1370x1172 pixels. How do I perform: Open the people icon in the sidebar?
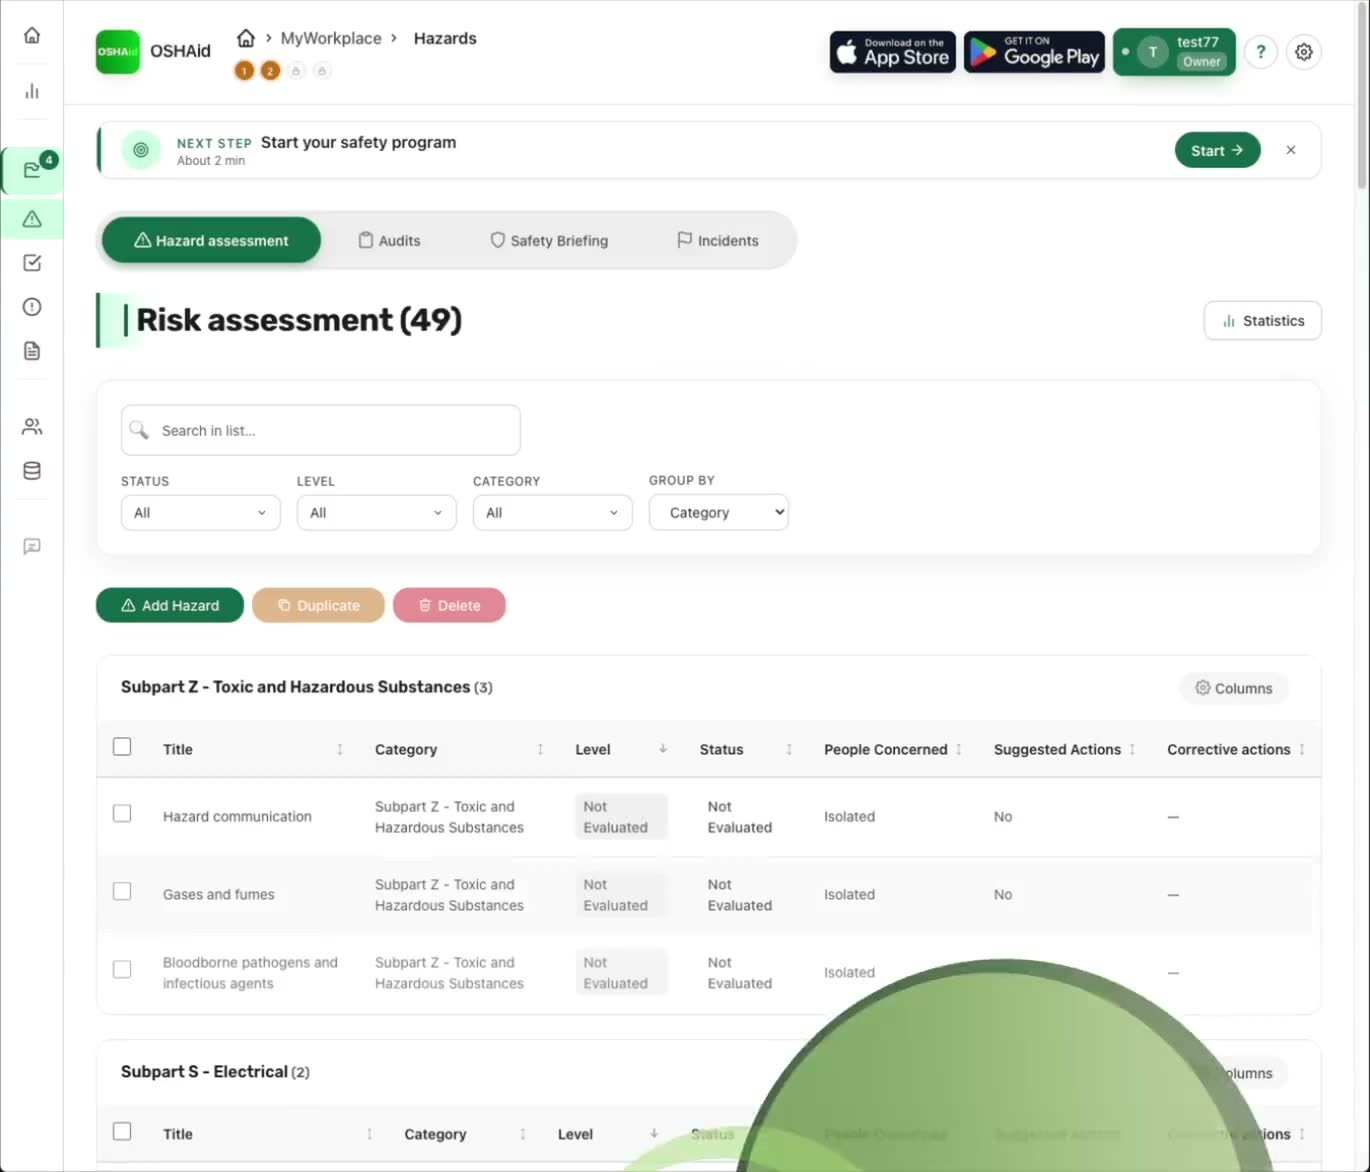32,427
